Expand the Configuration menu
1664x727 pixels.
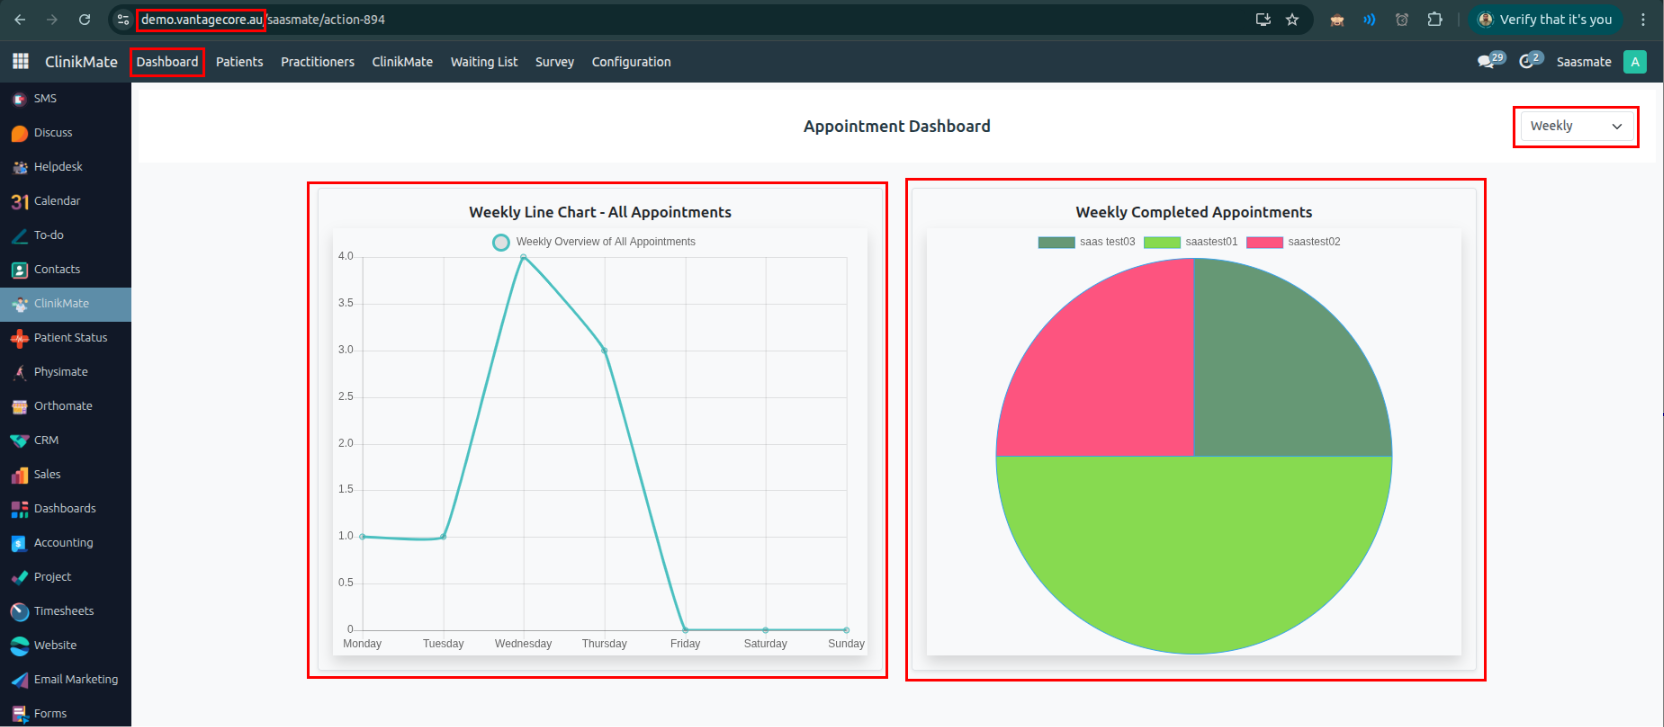click(631, 62)
